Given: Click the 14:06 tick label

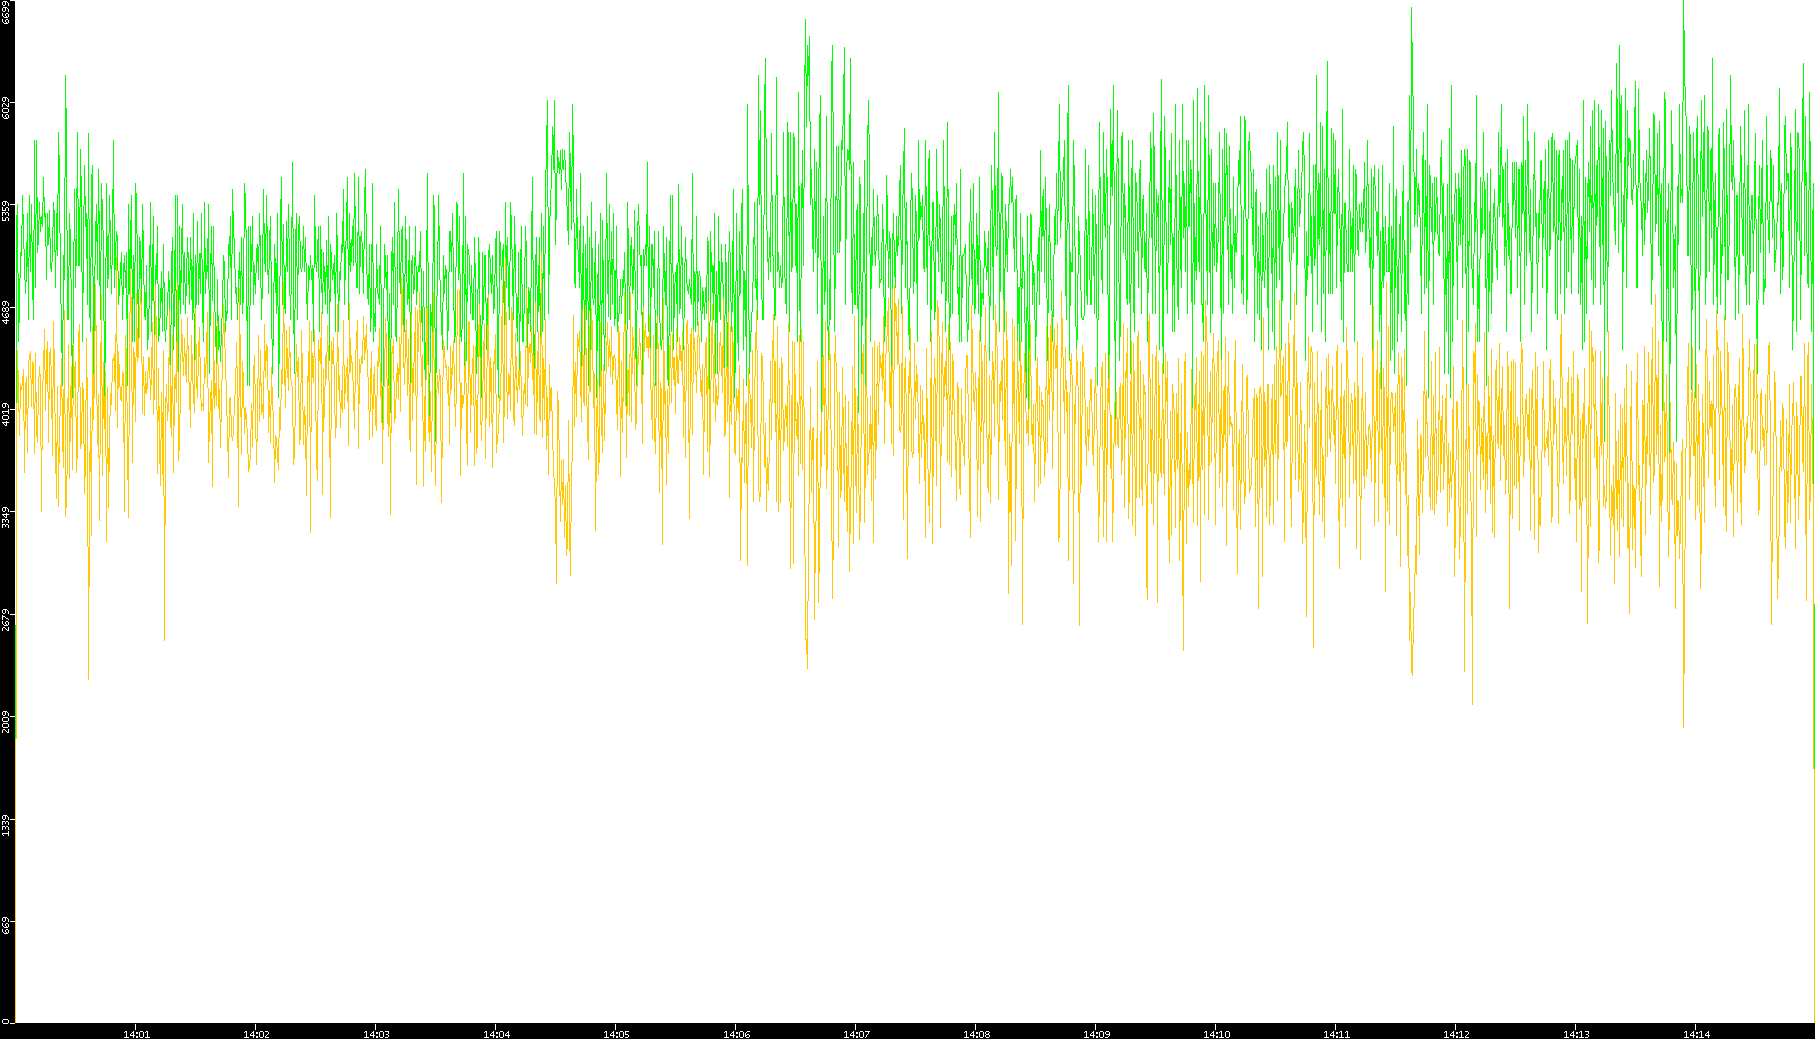Looking at the screenshot, I should (x=736, y=1034).
